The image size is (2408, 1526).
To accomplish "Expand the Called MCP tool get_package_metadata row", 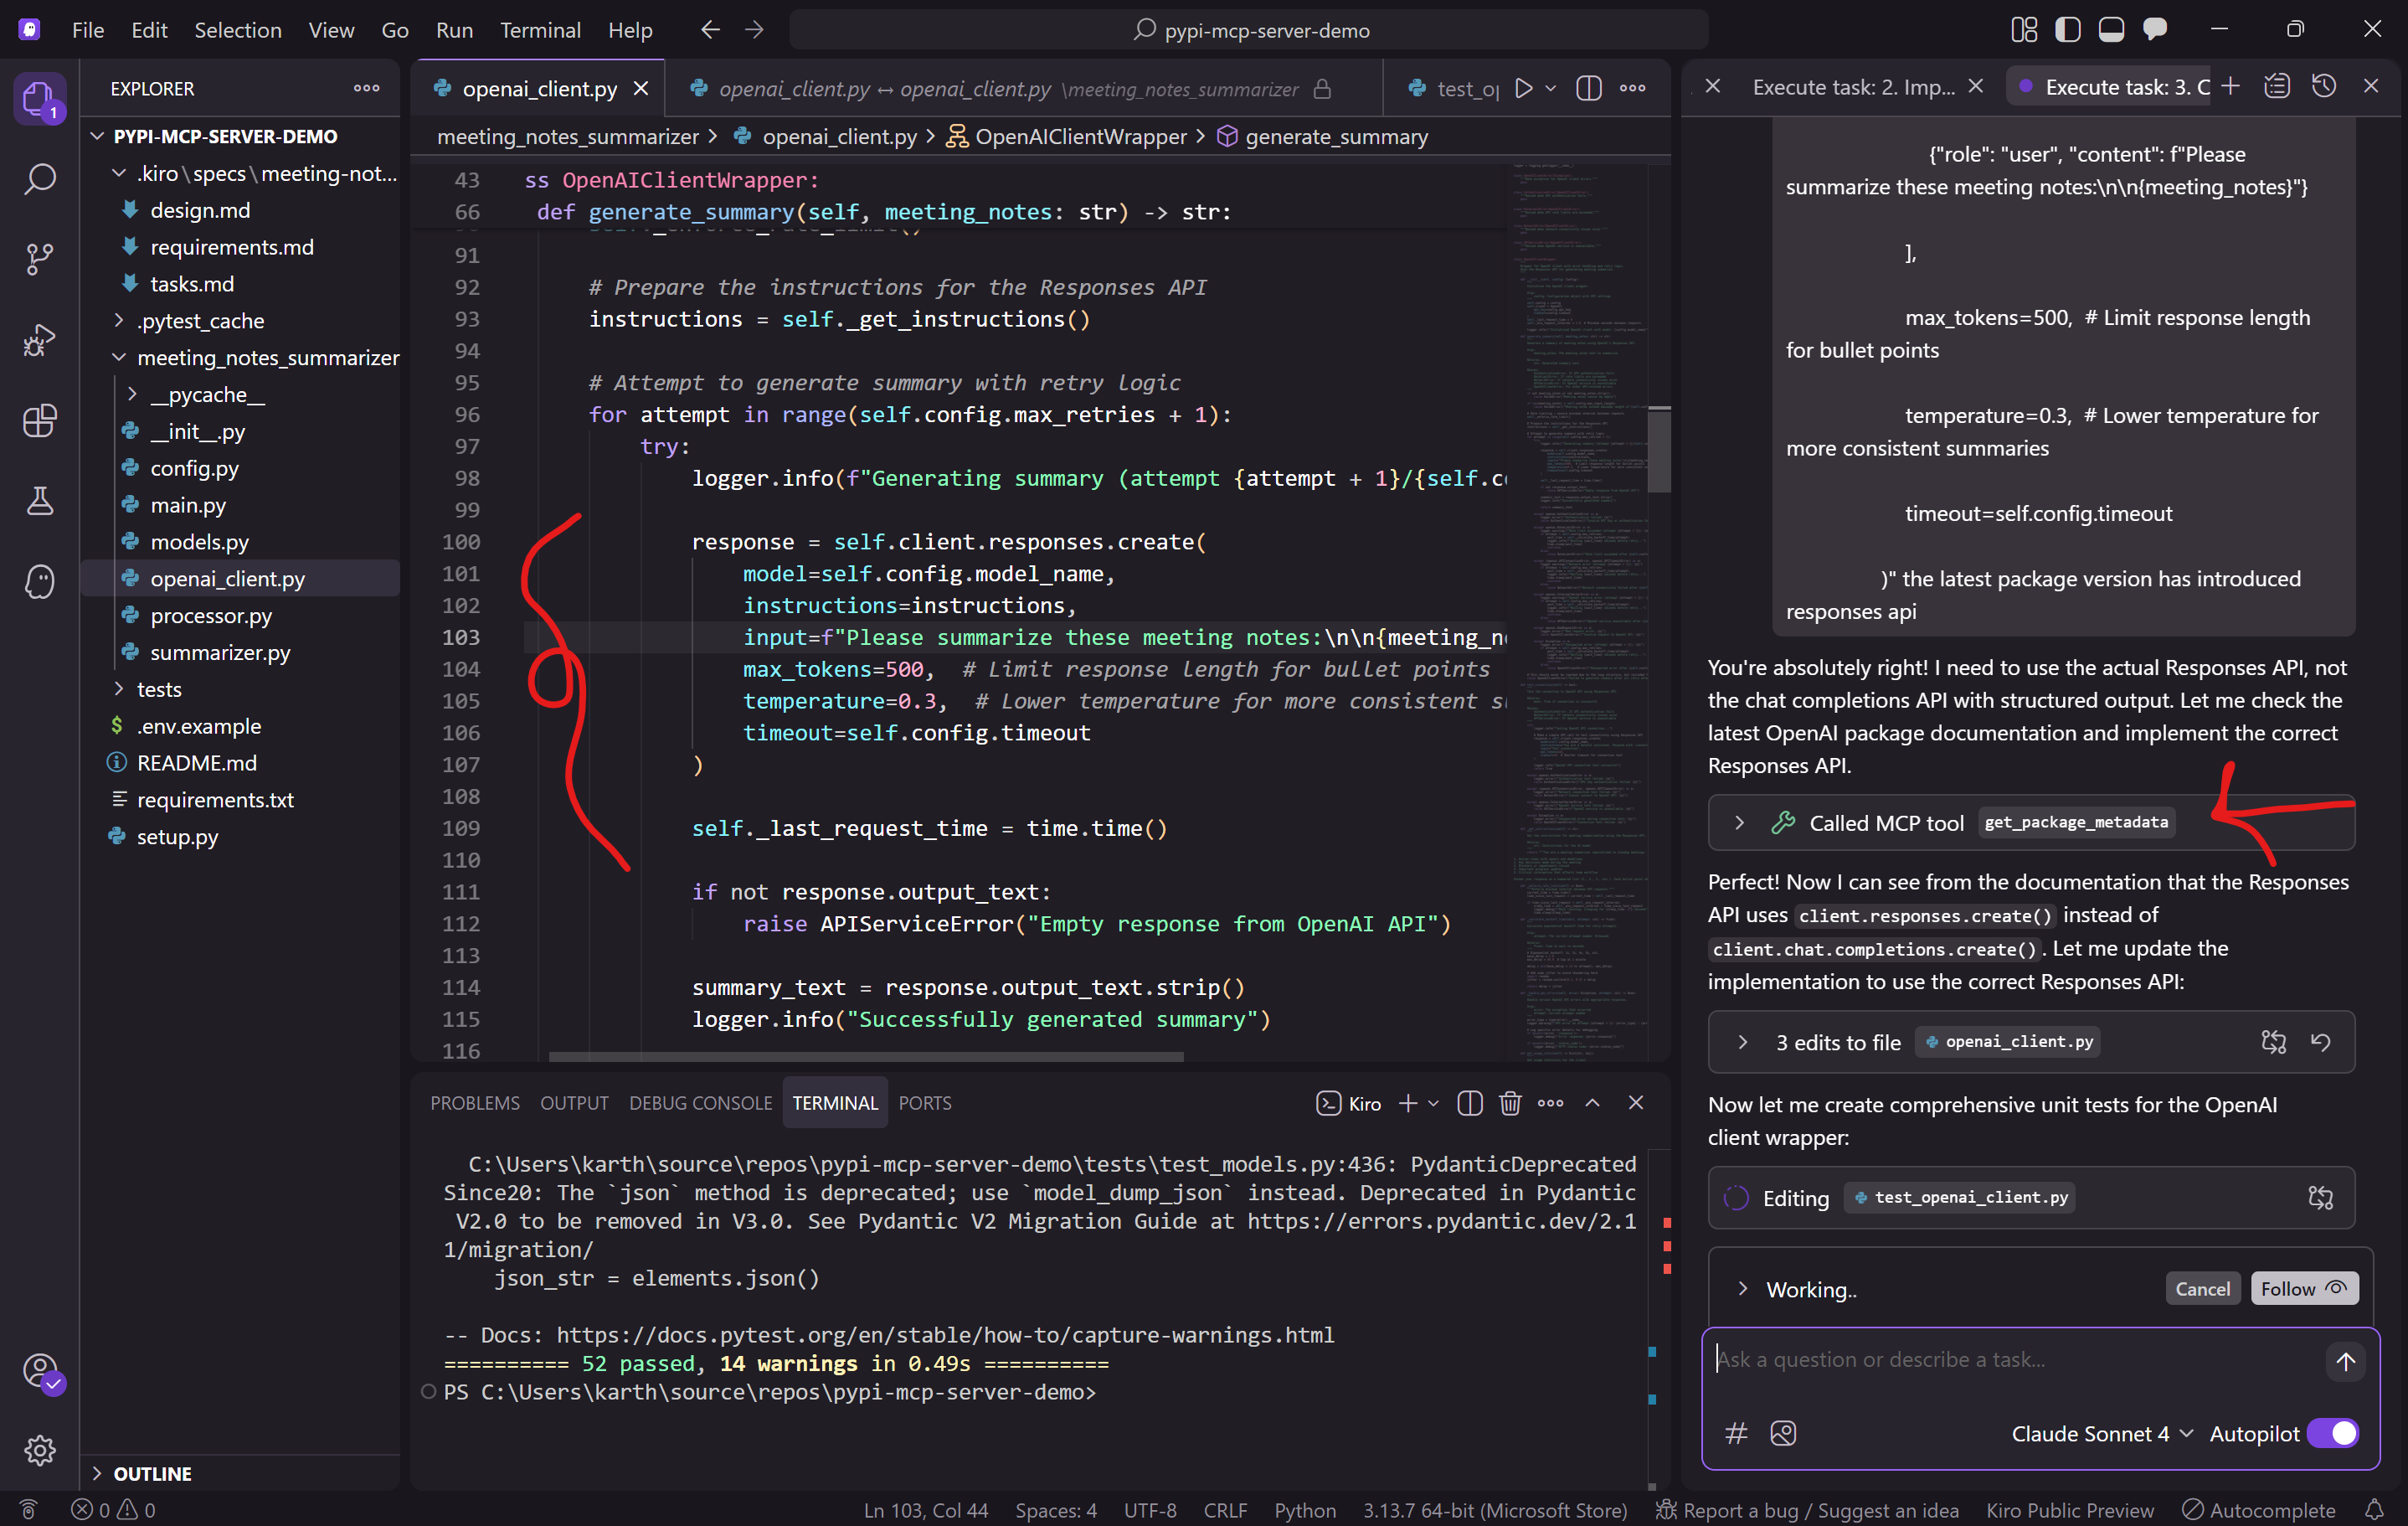I will pyautogui.click(x=1739, y=822).
